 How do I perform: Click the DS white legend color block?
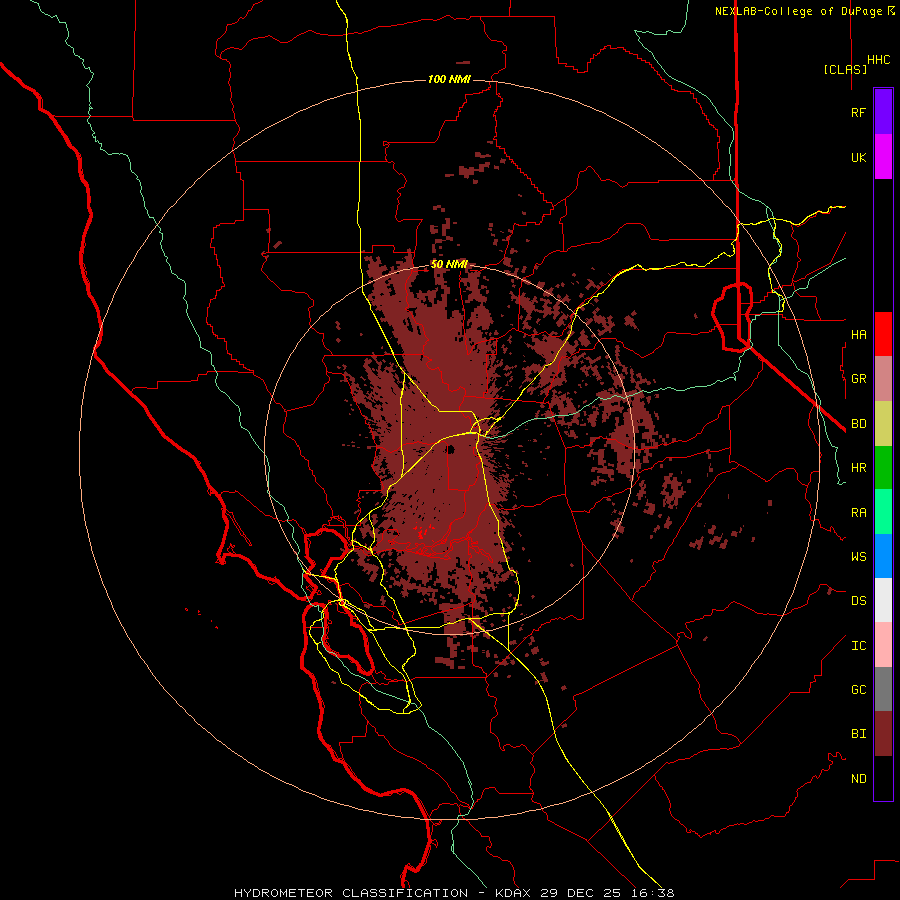[883, 600]
